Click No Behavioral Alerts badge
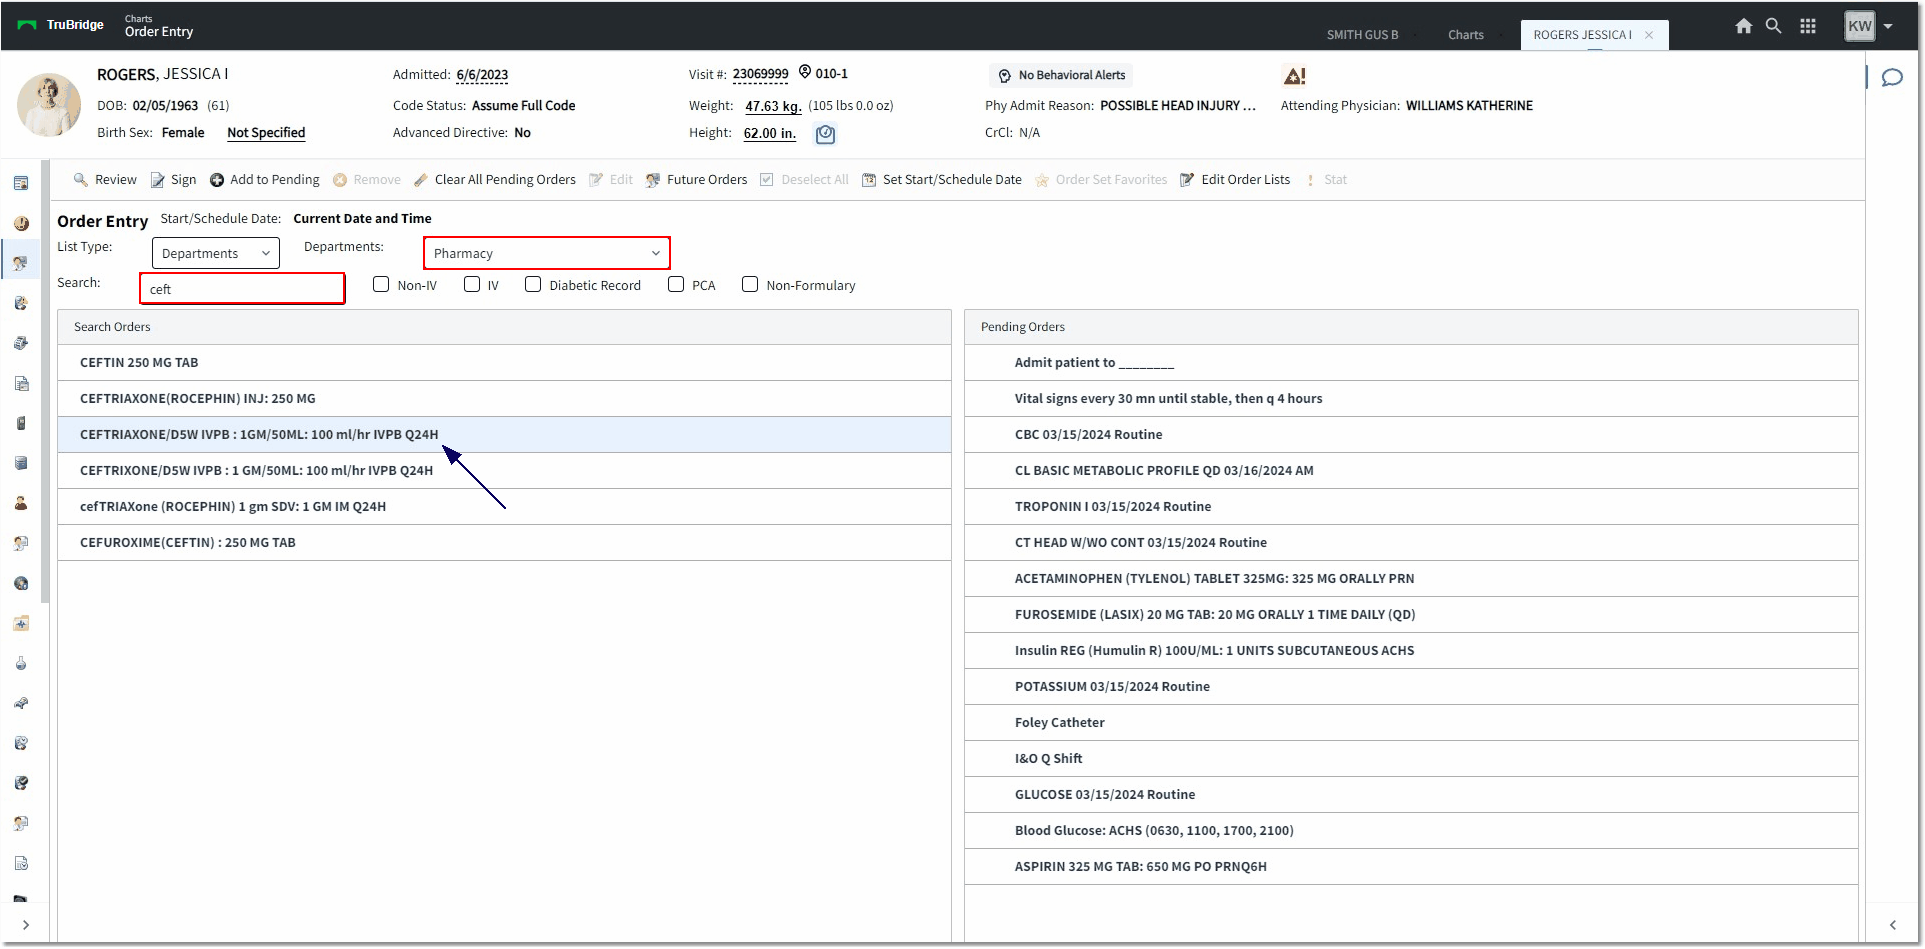Screen dimensions: 1925x949 1061,75
